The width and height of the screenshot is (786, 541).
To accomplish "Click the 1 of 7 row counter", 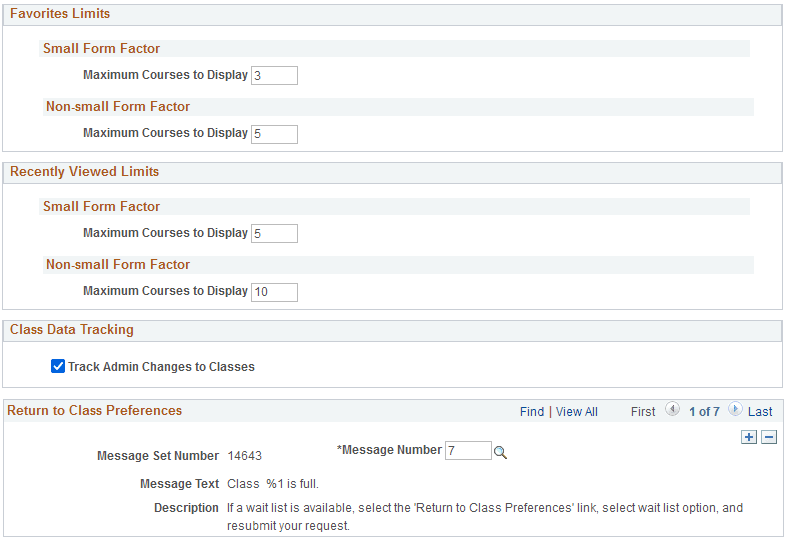I will click(x=704, y=411).
